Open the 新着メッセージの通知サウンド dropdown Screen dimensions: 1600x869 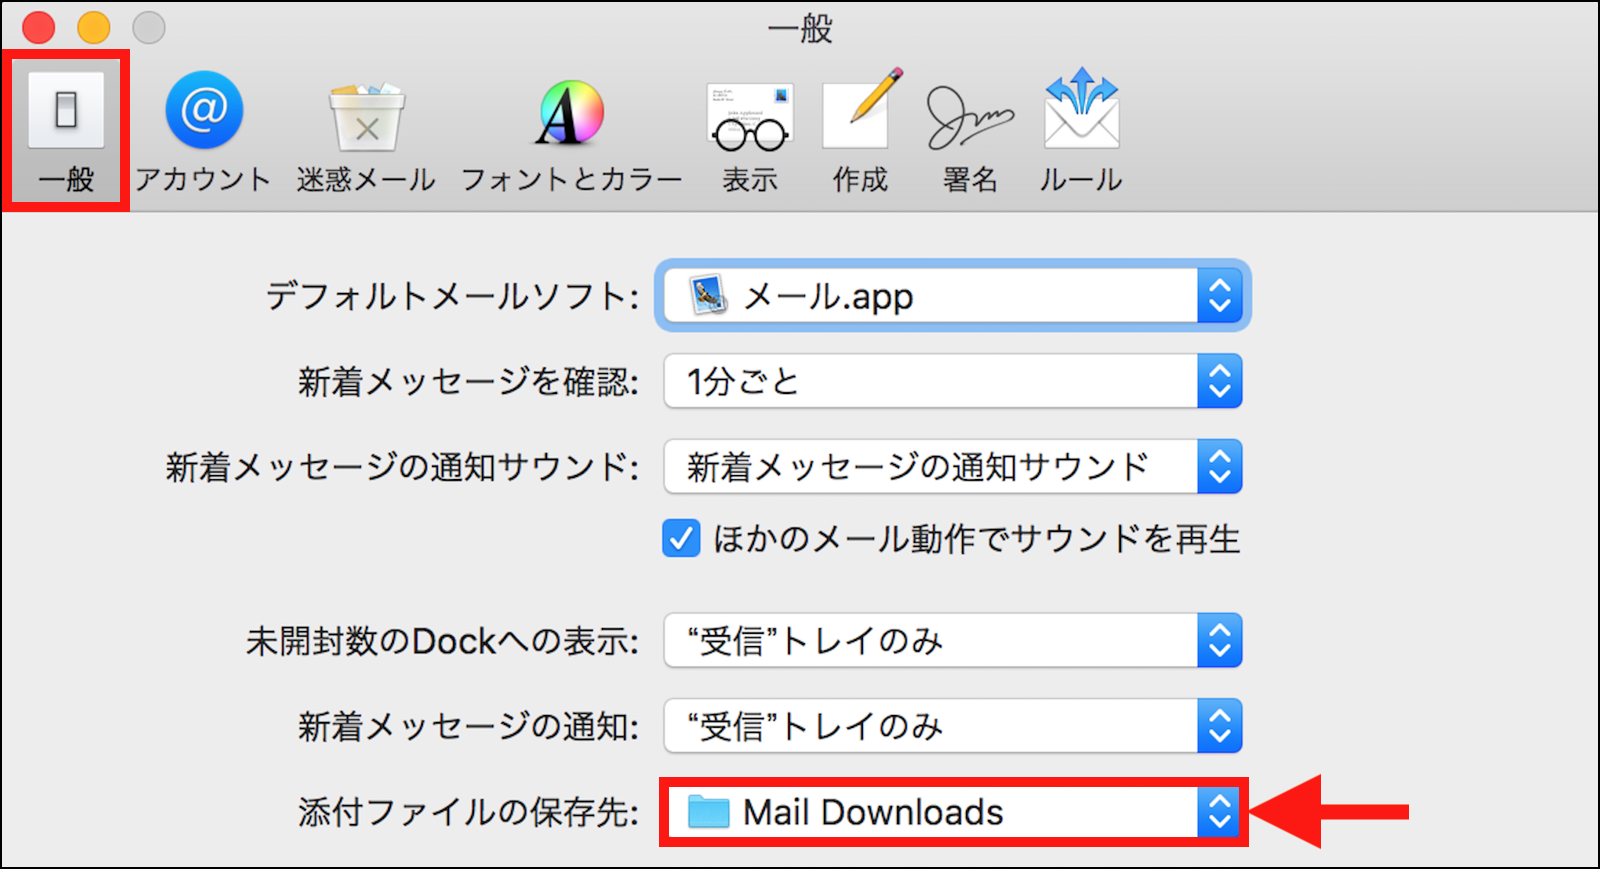point(953,466)
